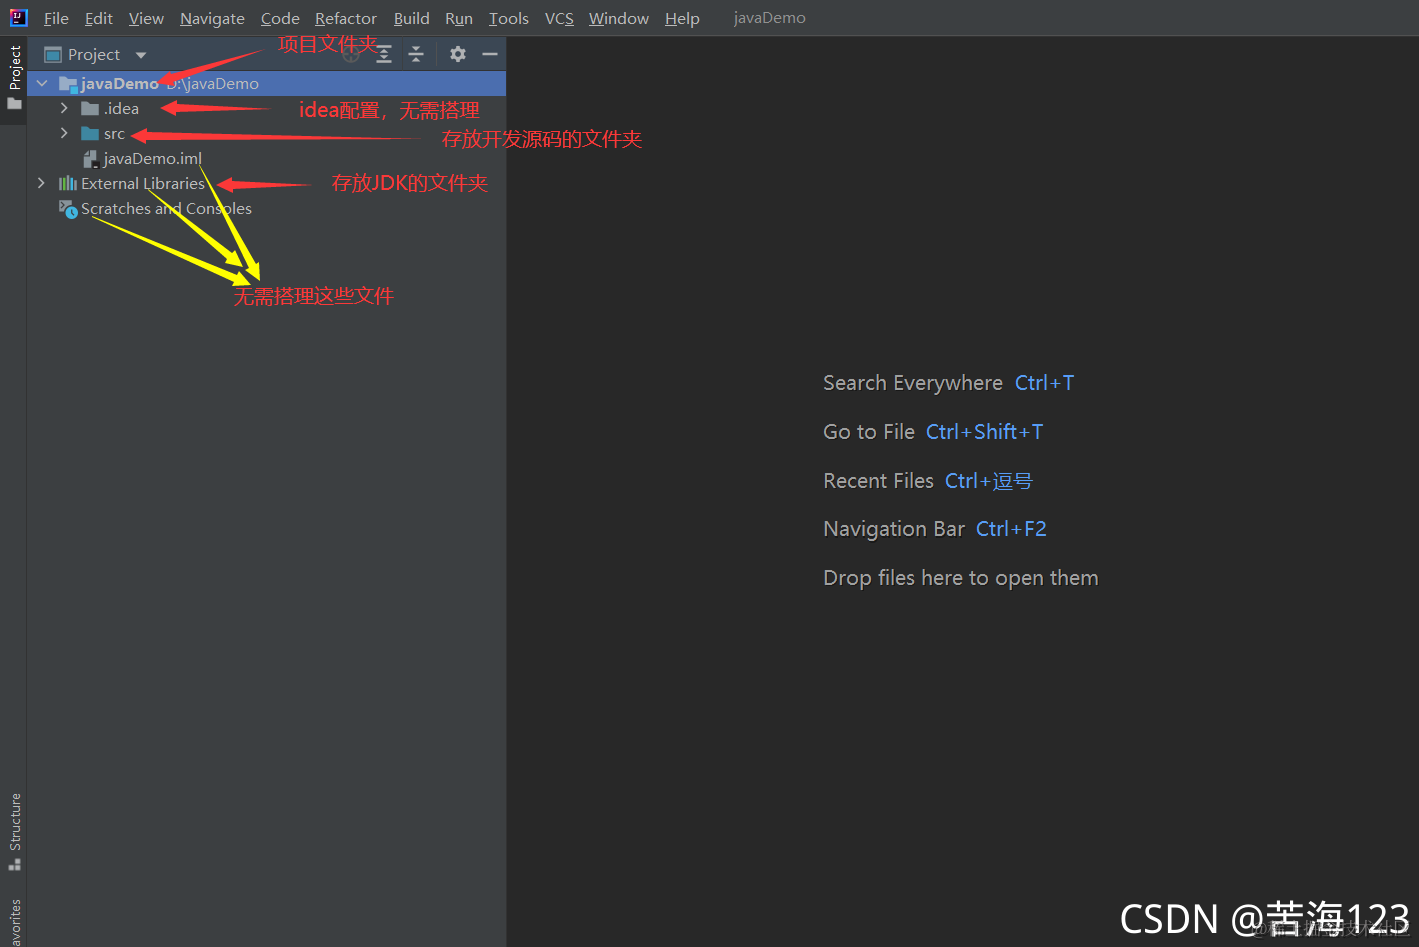
Task: Open the Window menu
Action: coord(619,18)
